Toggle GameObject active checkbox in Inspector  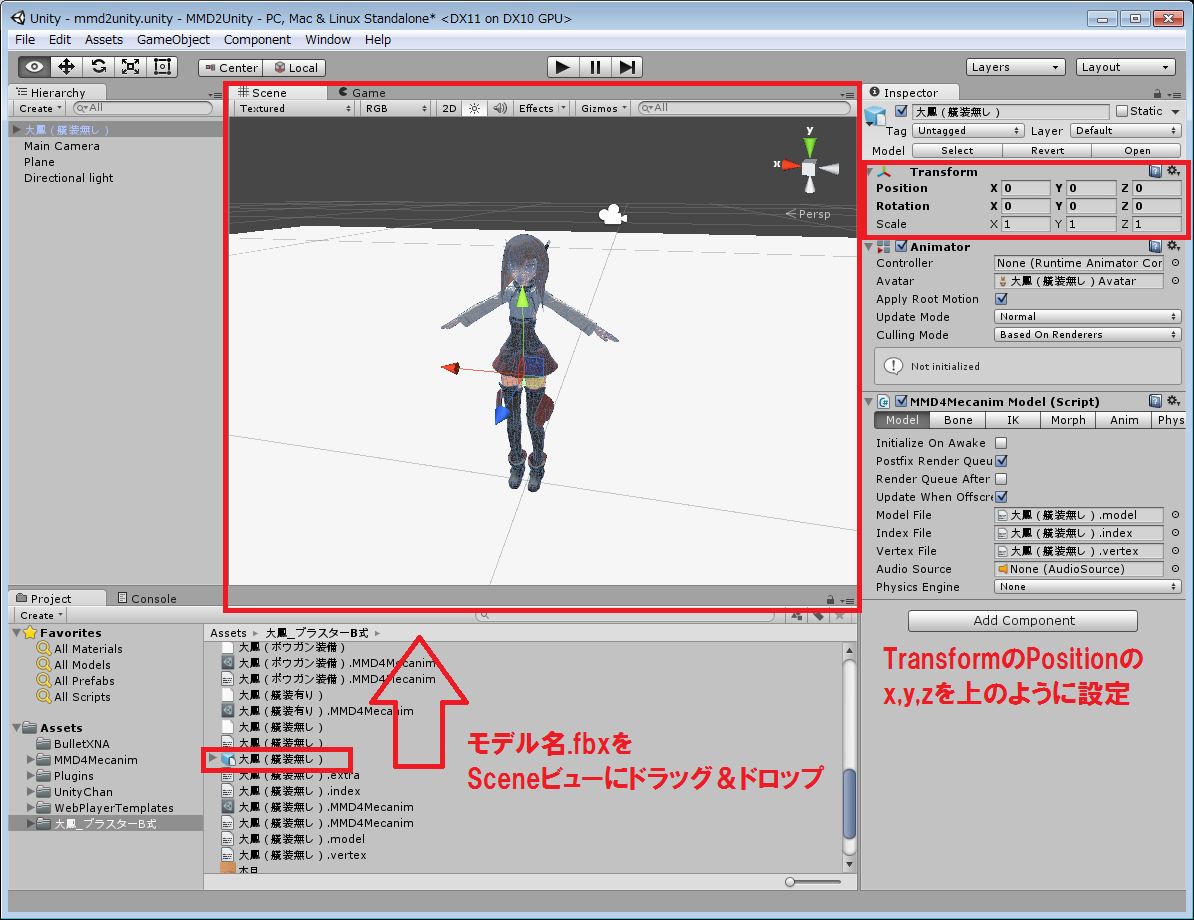coord(902,111)
